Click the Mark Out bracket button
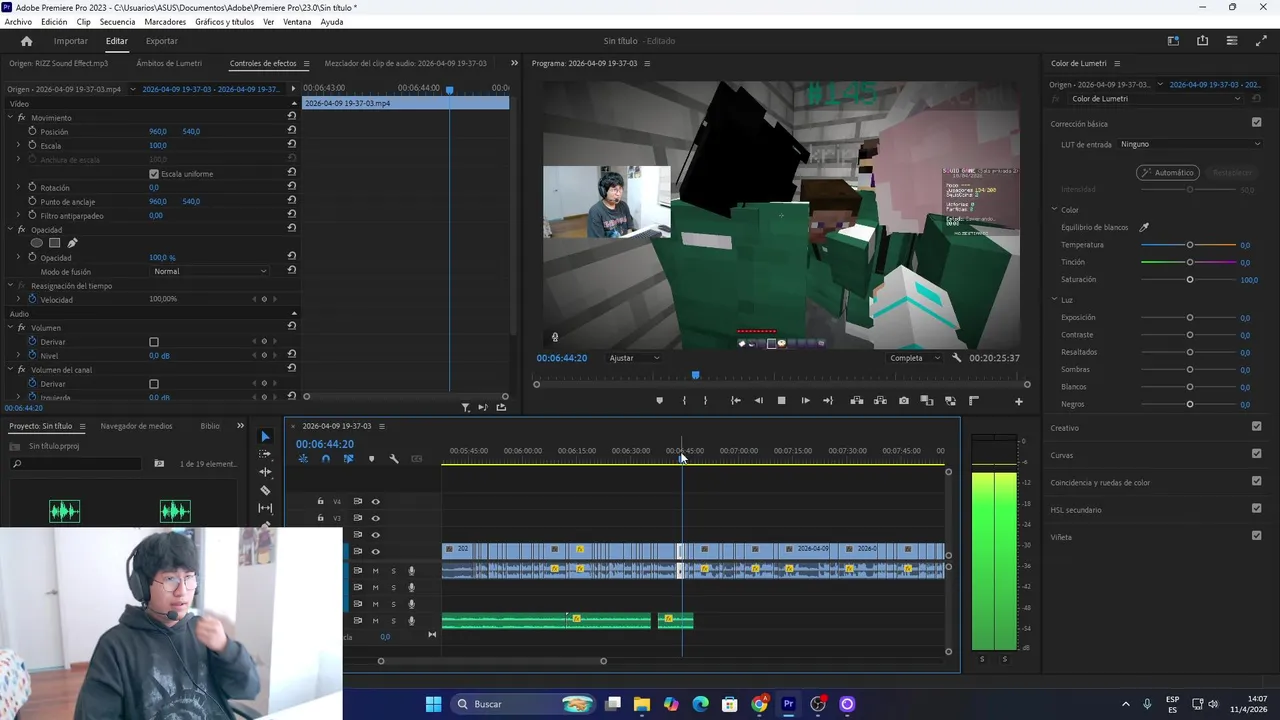Image resolution: width=1280 pixels, height=720 pixels. pyautogui.click(x=705, y=401)
